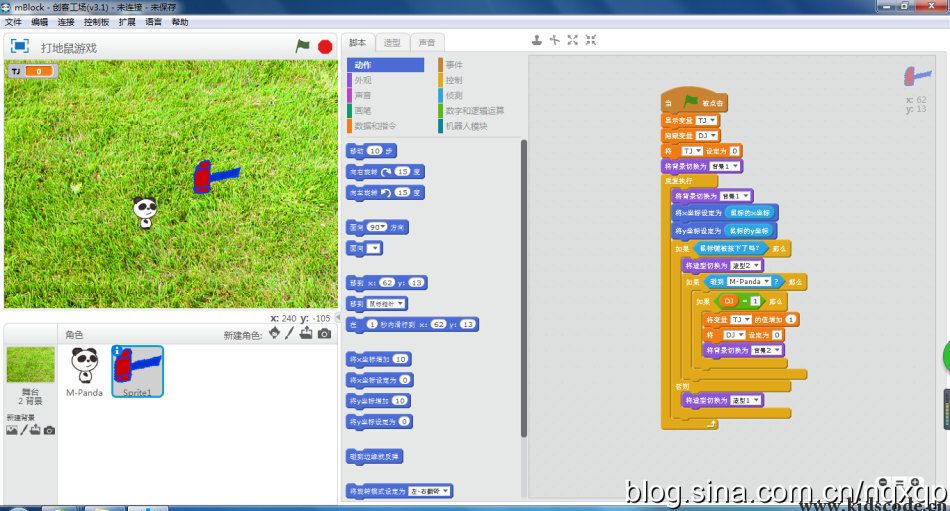This screenshot has width=950, height=511.
Task: Open the 连接 menu
Action: [x=65, y=22]
